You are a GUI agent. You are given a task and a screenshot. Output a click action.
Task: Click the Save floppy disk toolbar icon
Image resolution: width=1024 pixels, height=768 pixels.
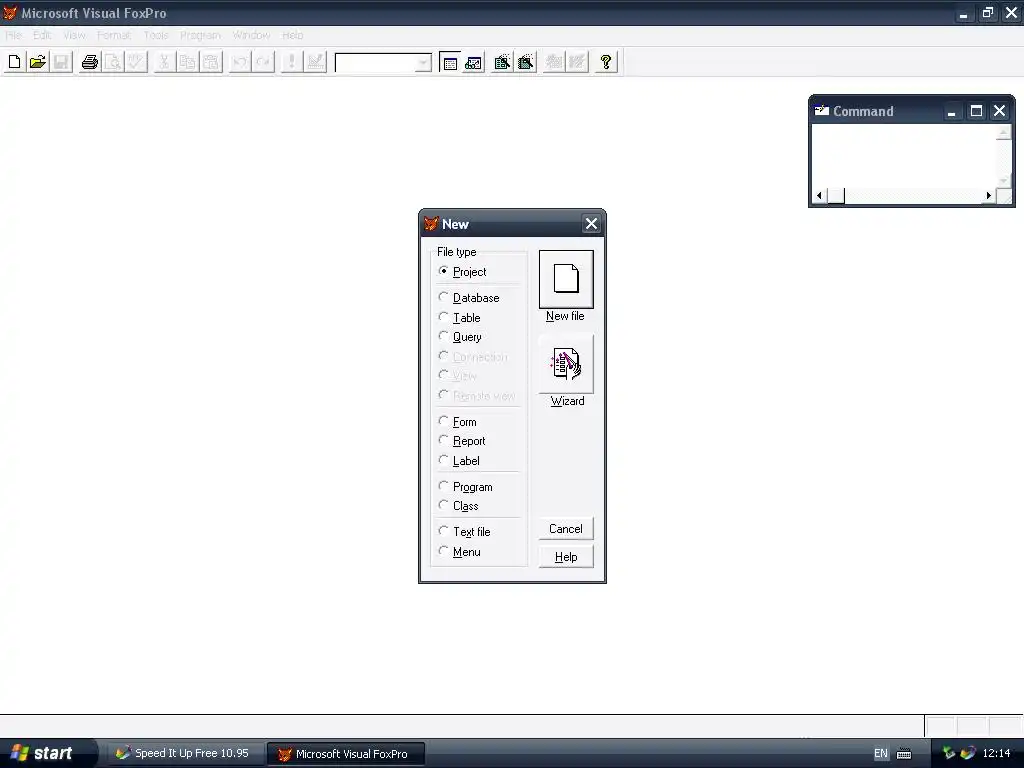pyautogui.click(x=61, y=62)
